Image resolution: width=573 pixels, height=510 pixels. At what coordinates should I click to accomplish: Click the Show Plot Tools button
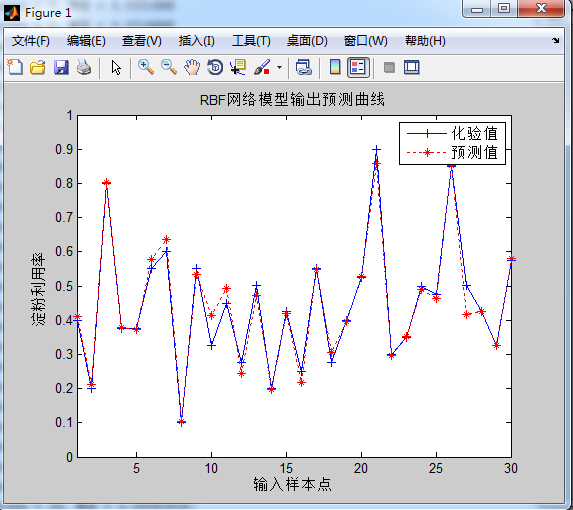411,67
